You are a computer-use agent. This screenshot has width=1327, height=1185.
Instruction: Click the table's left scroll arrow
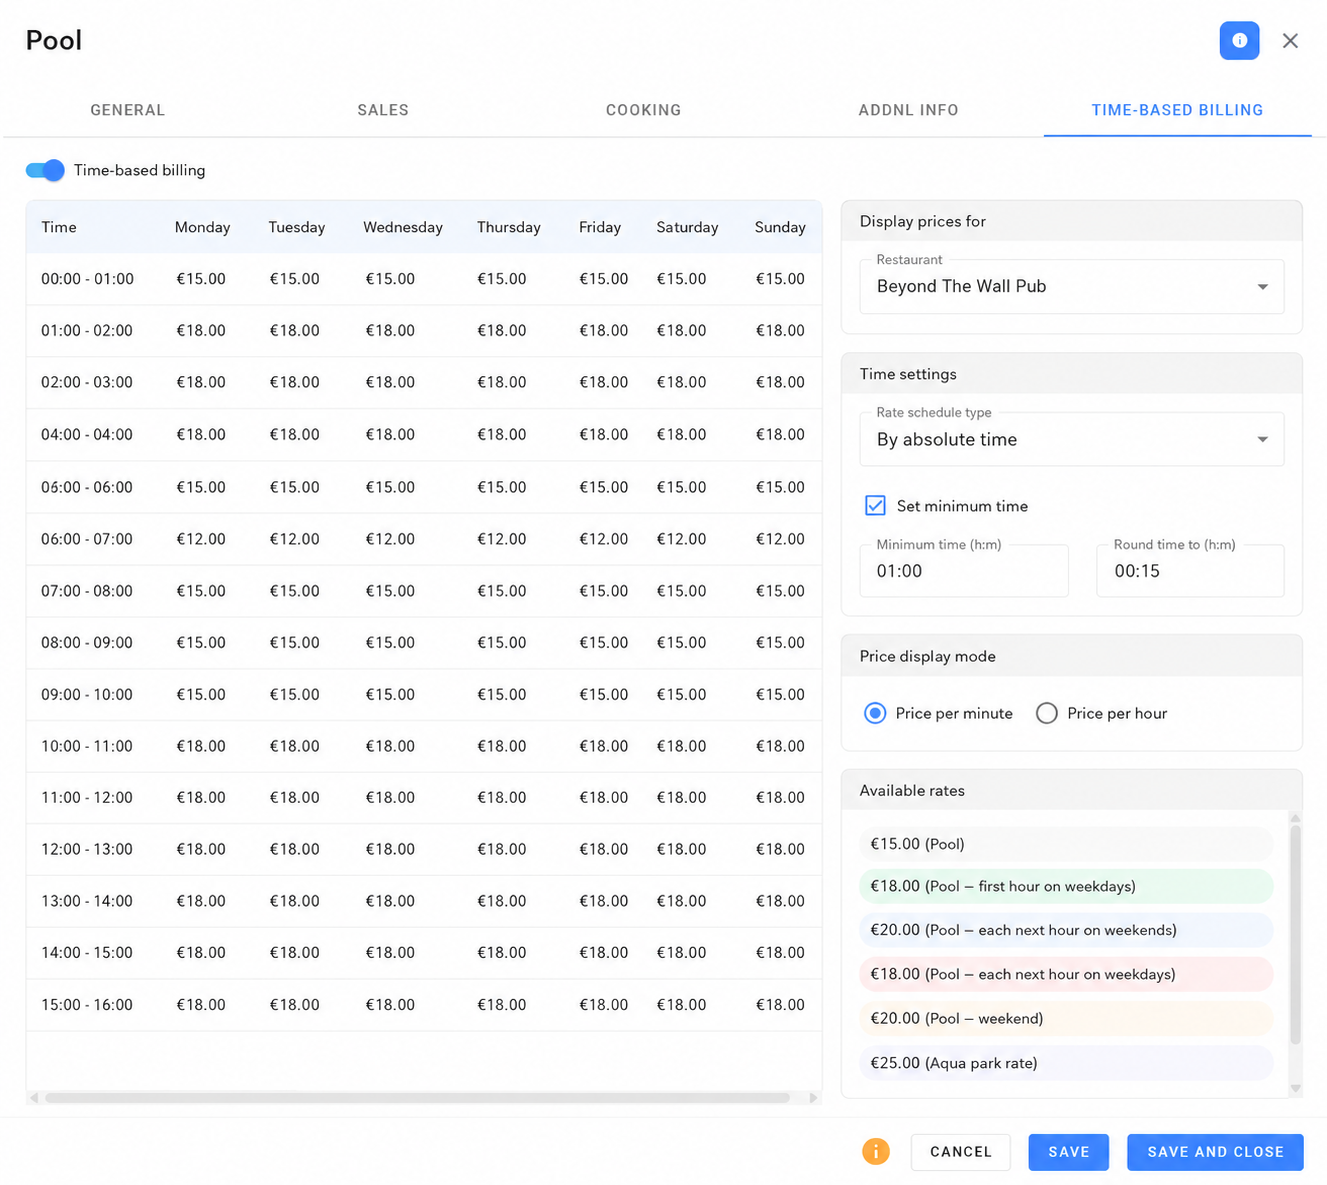[34, 1098]
